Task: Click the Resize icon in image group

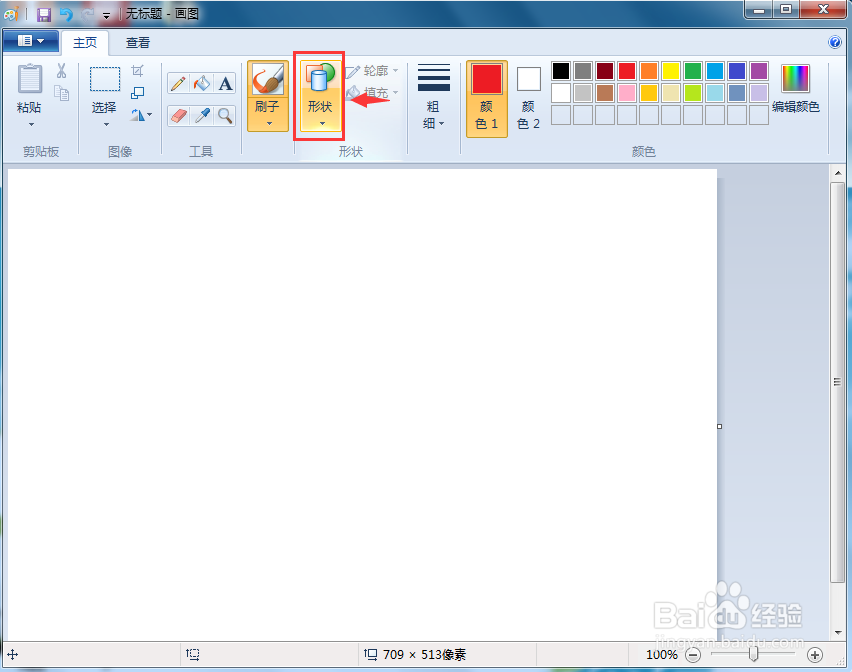Action: 137,93
